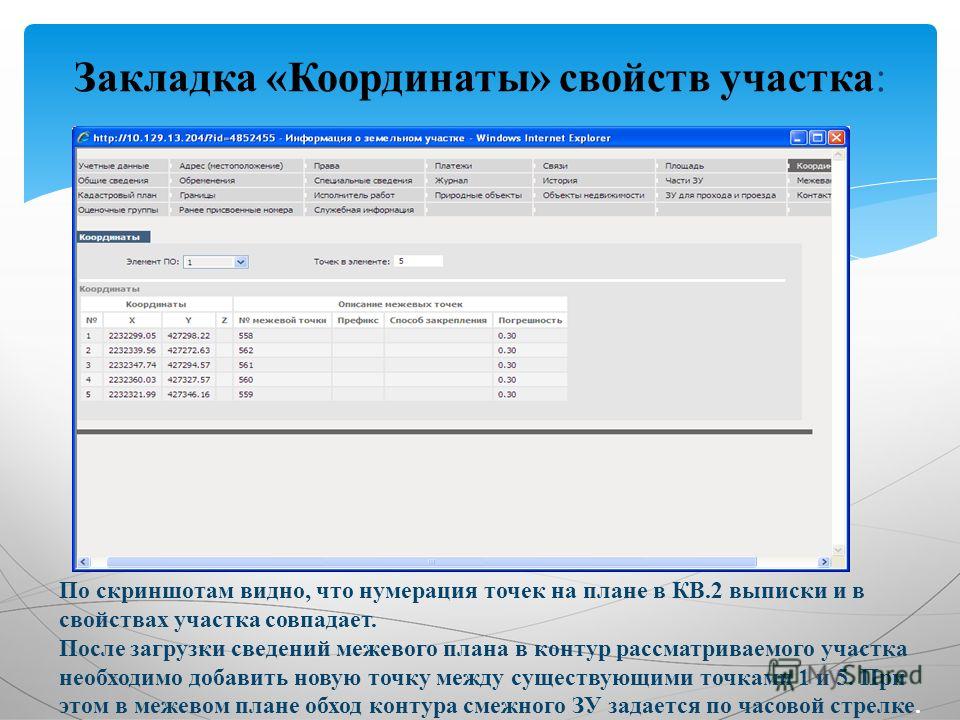Click the Префикс column header
The height and width of the screenshot is (720, 960).
(x=358, y=320)
